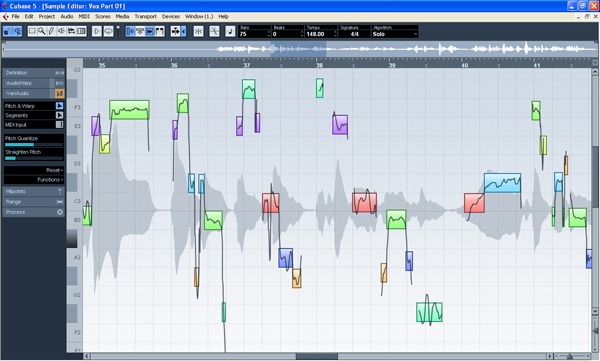Enable Pitch & Warp mode

[59, 106]
